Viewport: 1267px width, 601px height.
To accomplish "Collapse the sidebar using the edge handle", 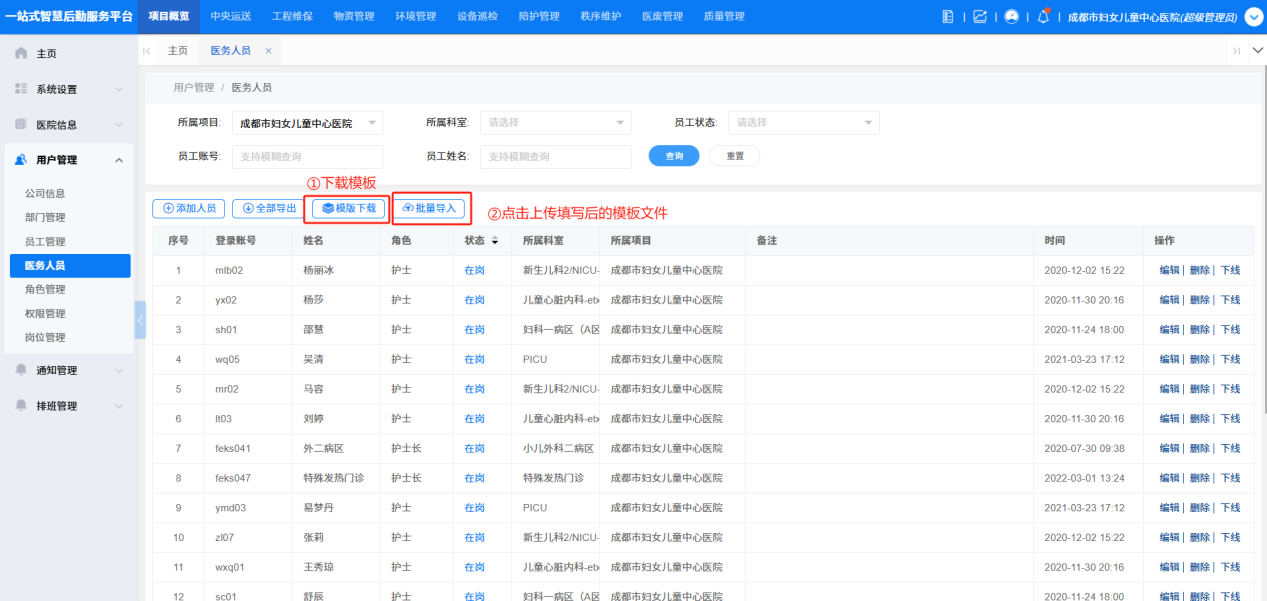I will point(140,320).
